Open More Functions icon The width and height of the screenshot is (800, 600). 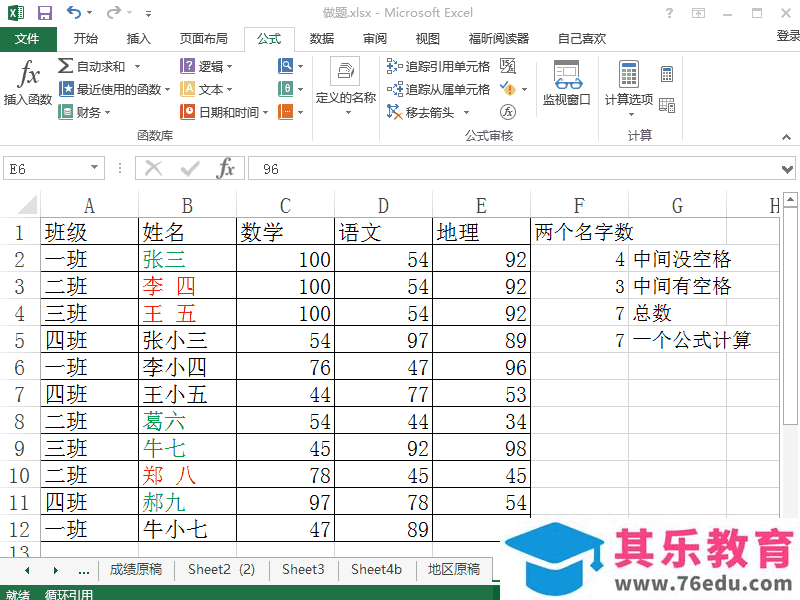pyautogui.click(x=285, y=112)
